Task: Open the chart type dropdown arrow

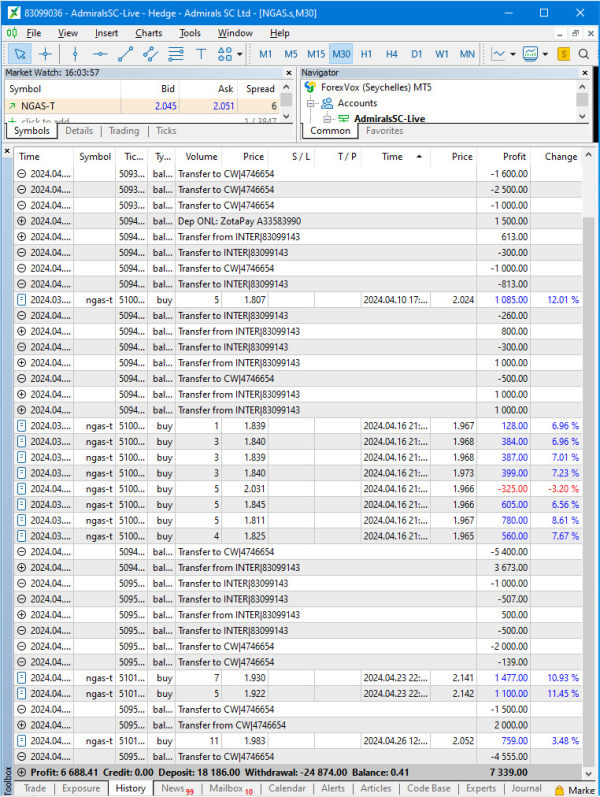Action: click(513, 54)
